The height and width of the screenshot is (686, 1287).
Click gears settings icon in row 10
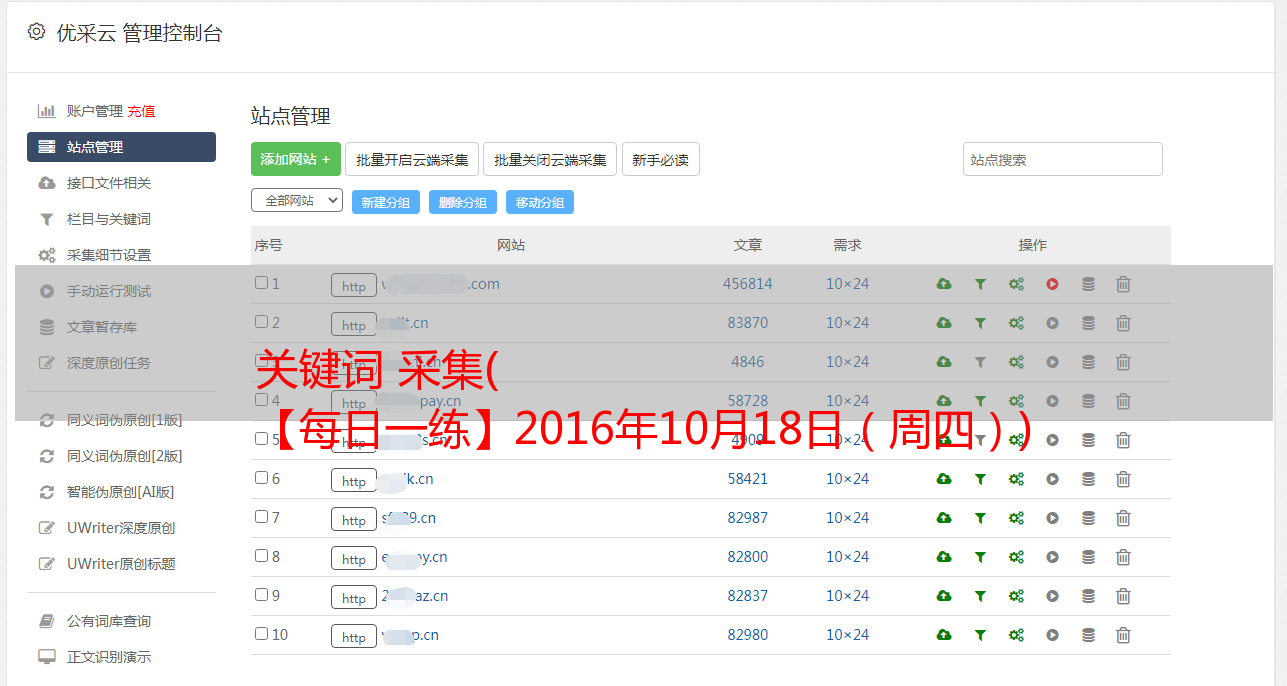(1016, 635)
